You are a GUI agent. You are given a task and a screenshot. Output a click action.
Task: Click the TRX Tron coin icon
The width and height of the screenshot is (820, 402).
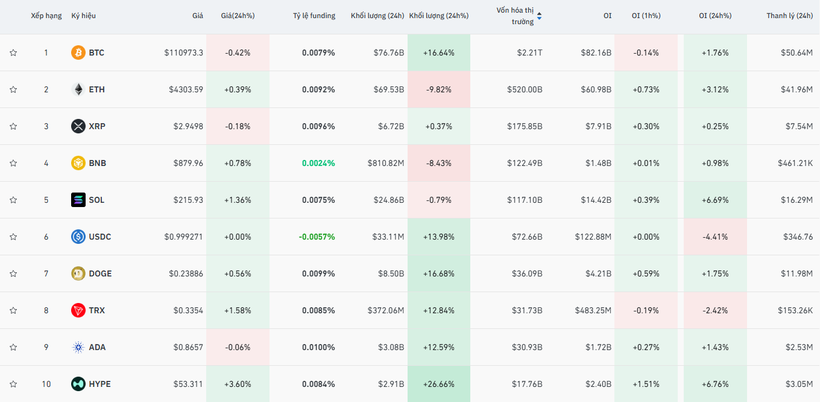(x=78, y=310)
